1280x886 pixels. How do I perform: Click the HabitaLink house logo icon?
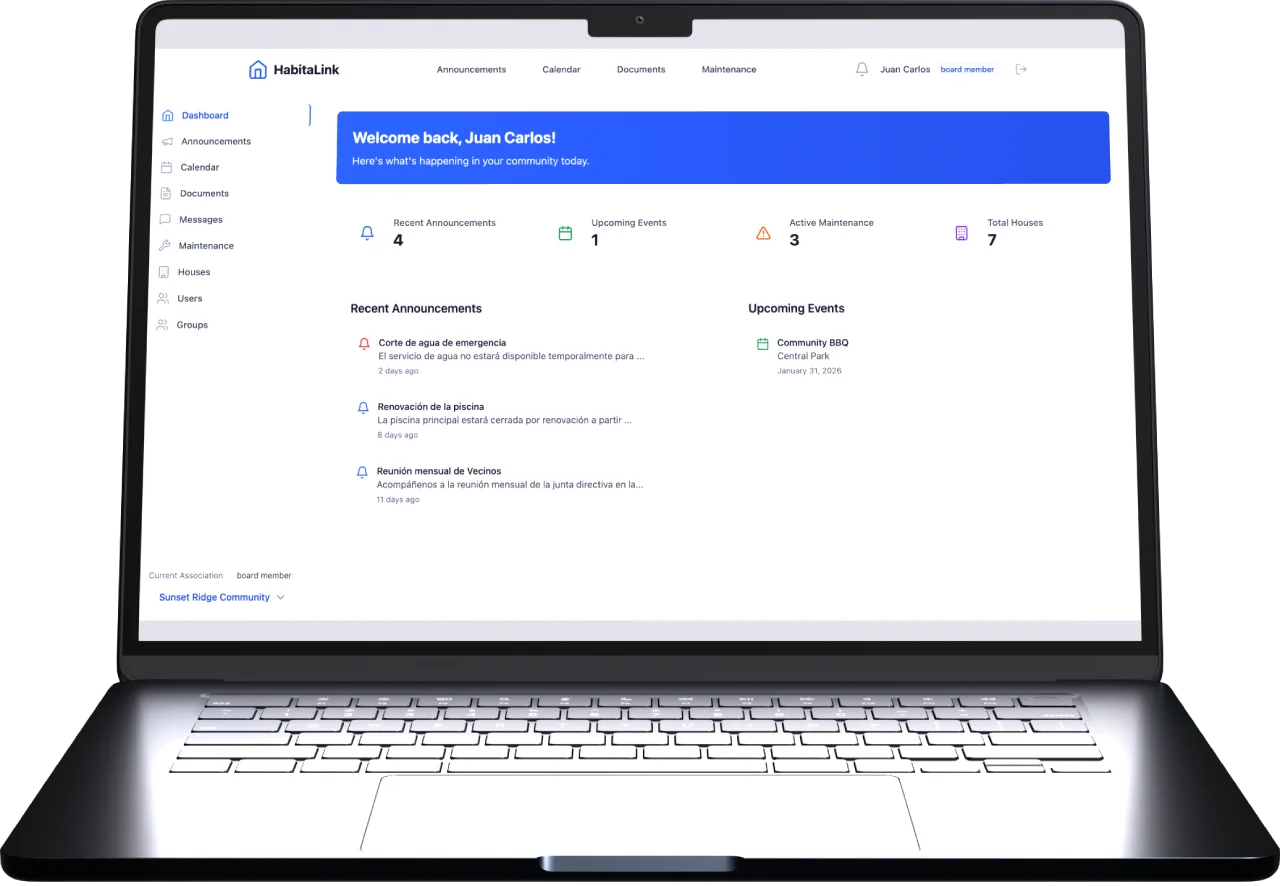tap(258, 70)
